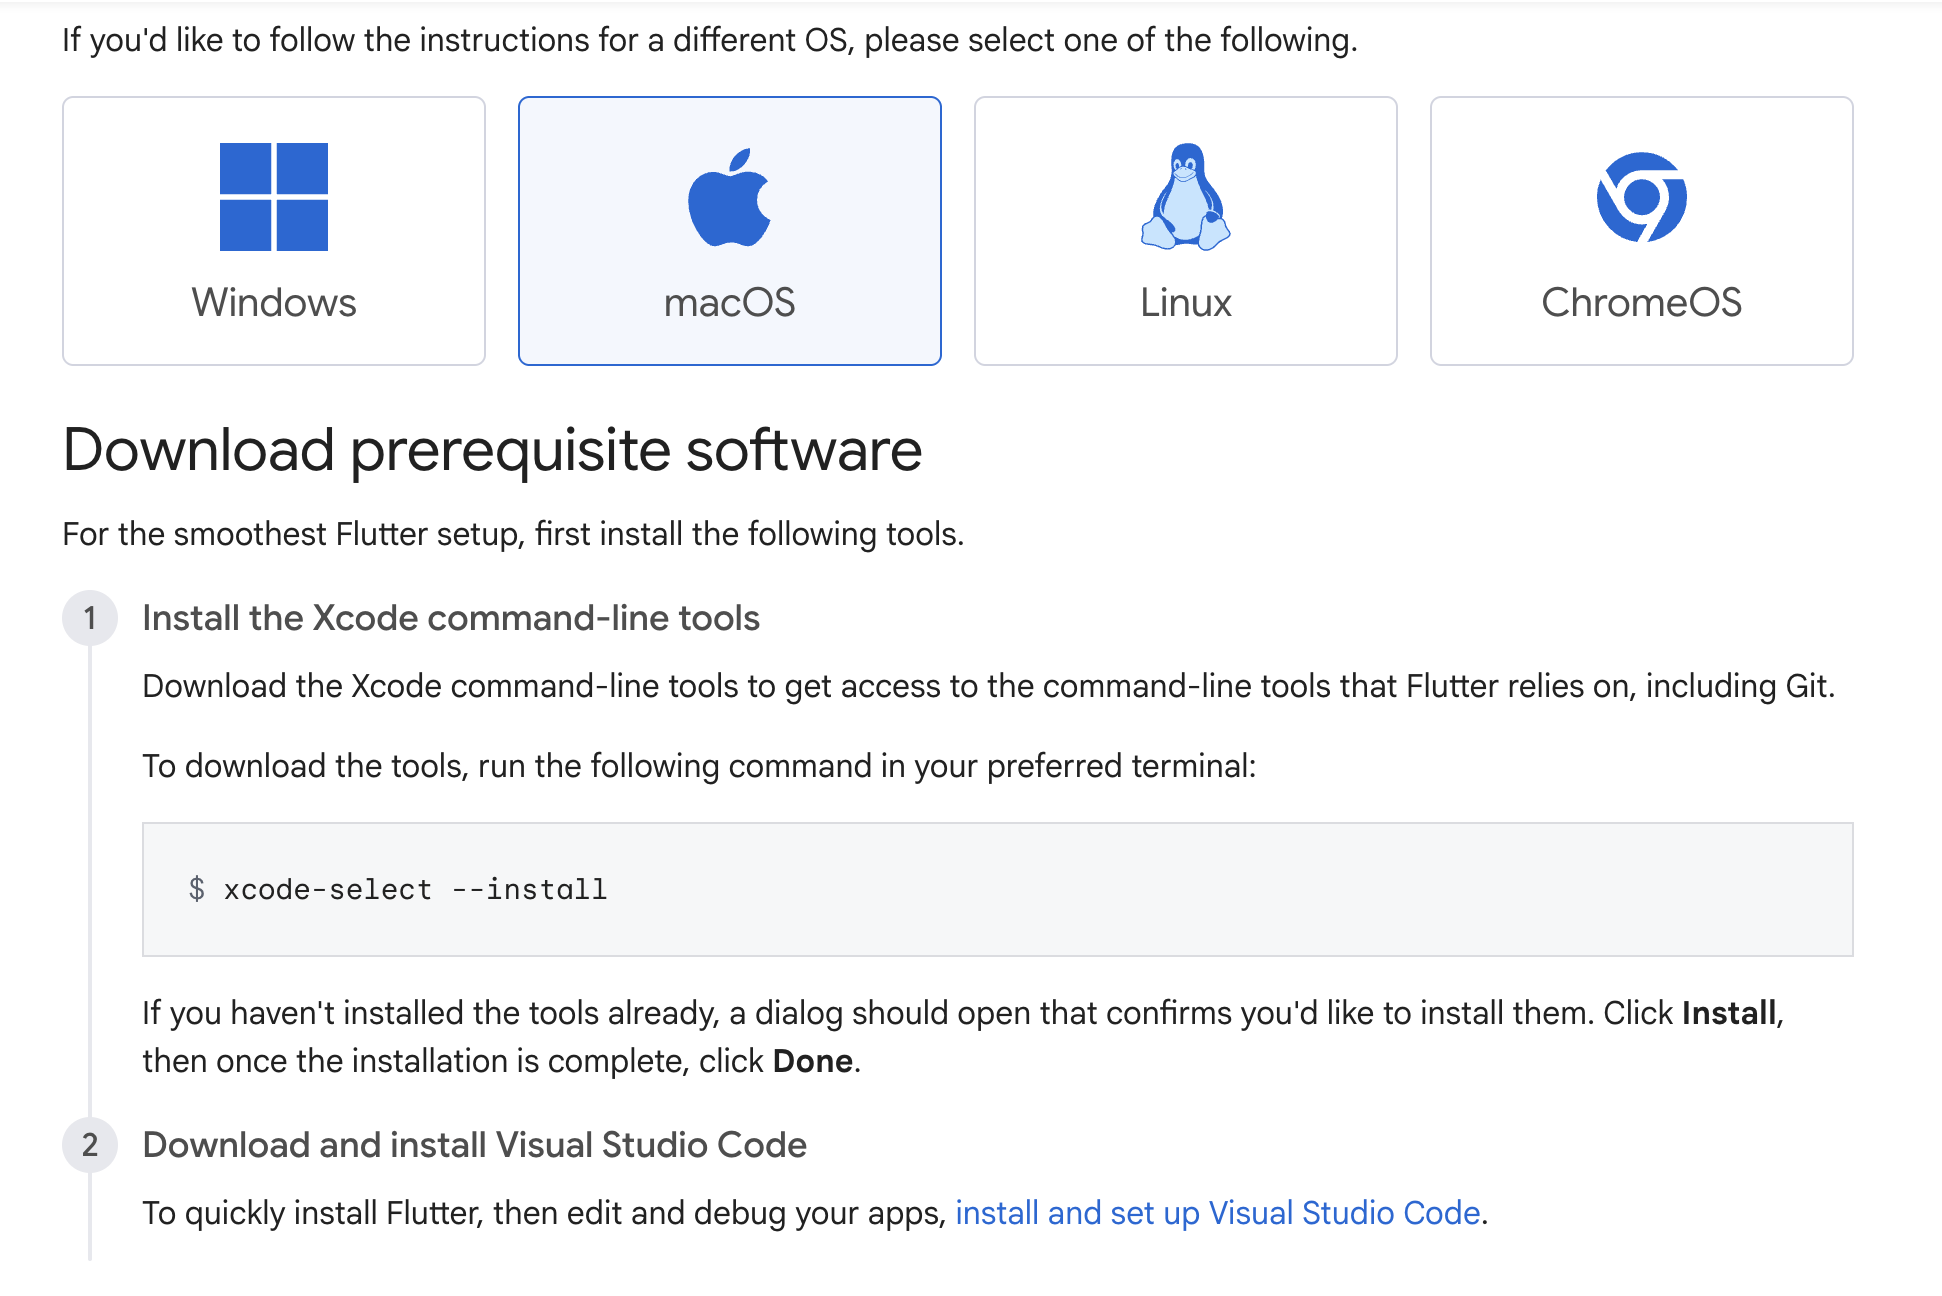Open the Visual Studio Code setup link
Image resolution: width=1942 pixels, height=1296 pixels.
(1217, 1213)
